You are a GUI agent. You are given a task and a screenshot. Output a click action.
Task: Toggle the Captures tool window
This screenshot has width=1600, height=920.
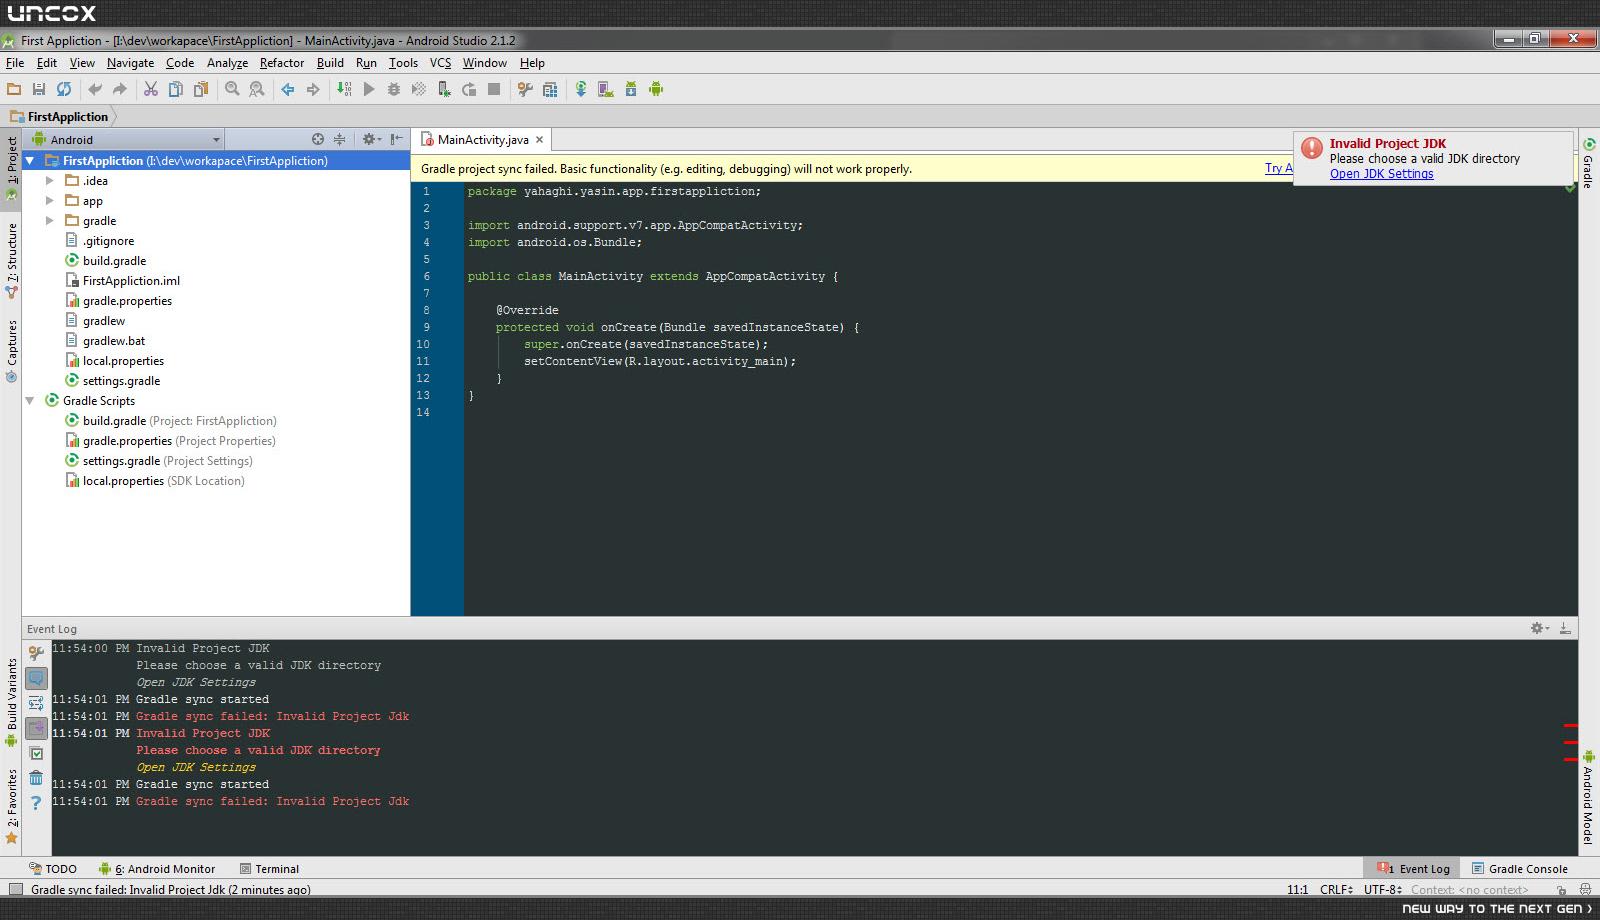tap(11, 351)
